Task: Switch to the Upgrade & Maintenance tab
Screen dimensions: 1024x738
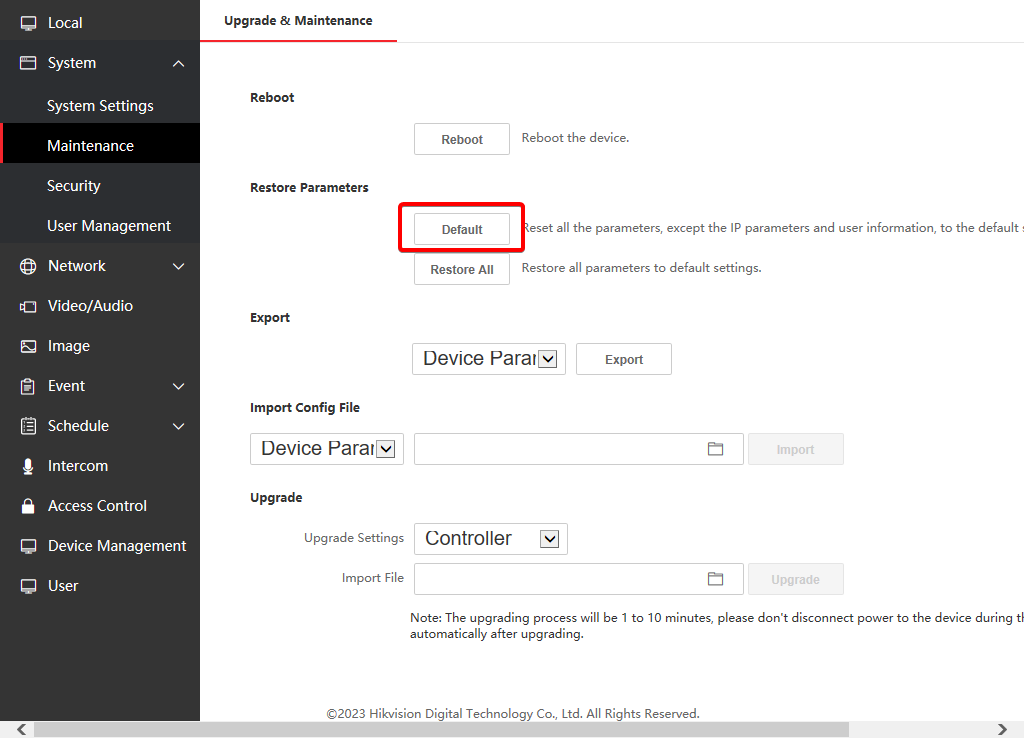Action: pyautogui.click(x=297, y=20)
